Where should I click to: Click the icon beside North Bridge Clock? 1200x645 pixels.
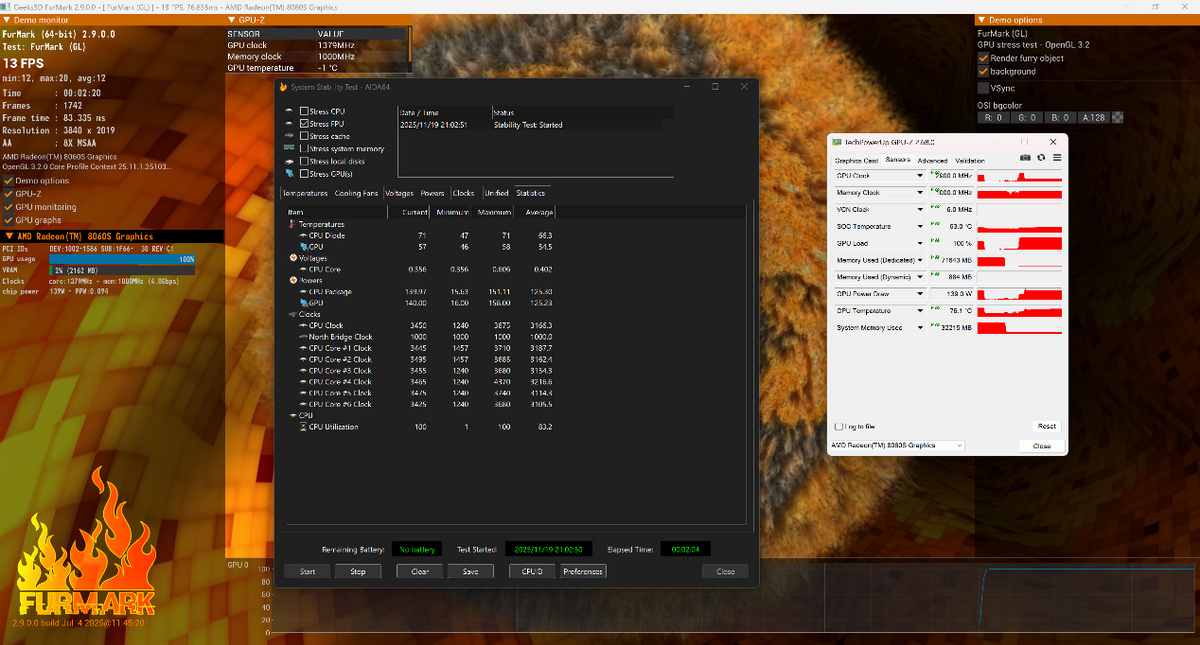click(x=303, y=336)
